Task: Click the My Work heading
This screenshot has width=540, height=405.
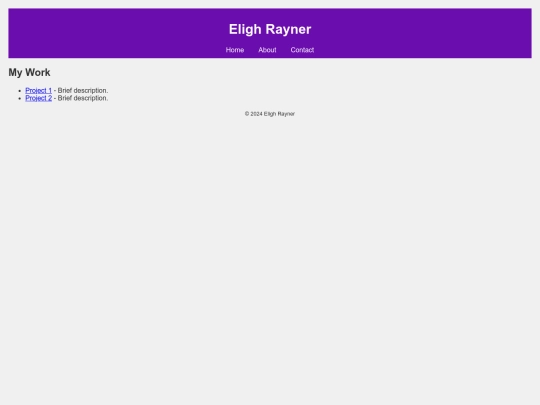Action: [29, 72]
